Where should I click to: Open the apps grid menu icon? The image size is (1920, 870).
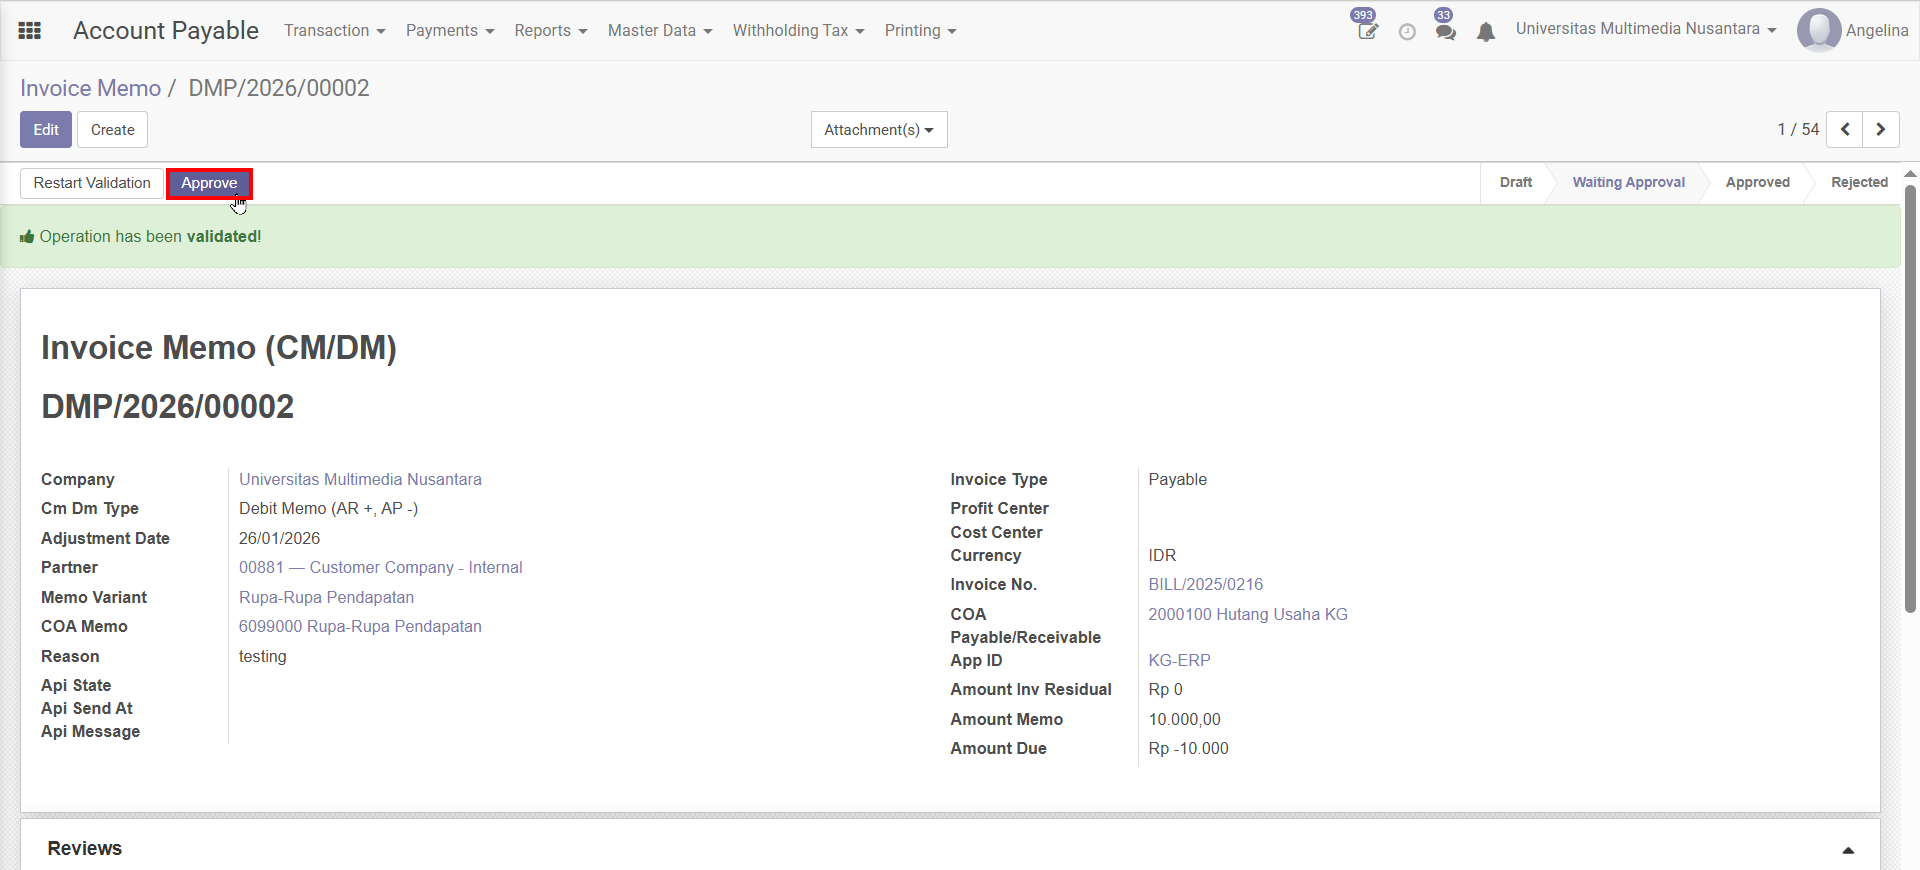[30, 31]
